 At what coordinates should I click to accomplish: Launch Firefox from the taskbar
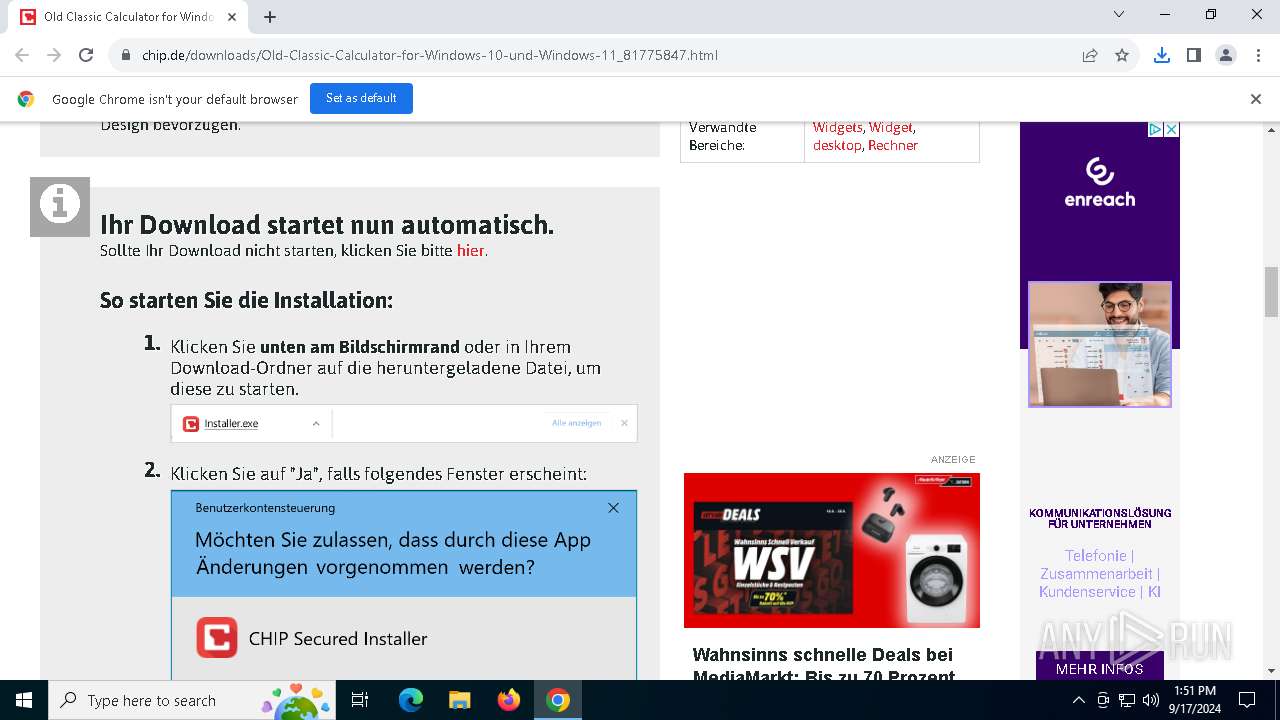(x=509, y=700)
